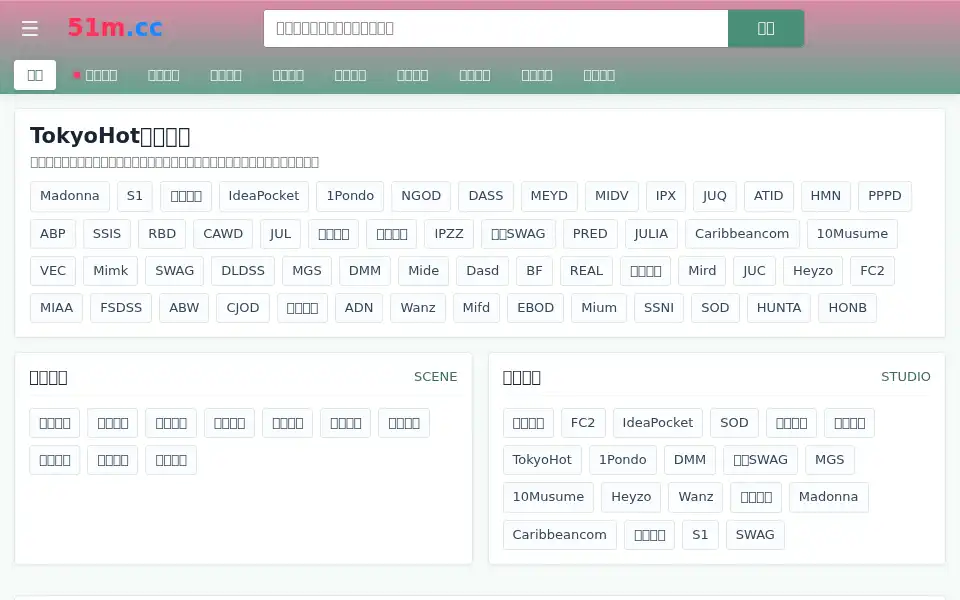960x600 pixels.
Task: Open TokyoHot in the STUDIO panel
Action: 542,460
